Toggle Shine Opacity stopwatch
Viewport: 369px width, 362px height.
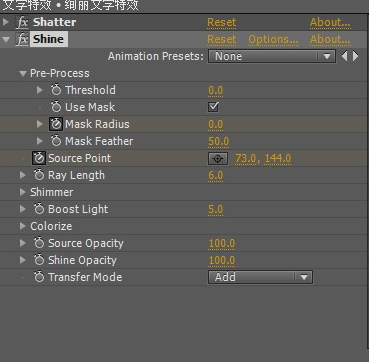39,260
